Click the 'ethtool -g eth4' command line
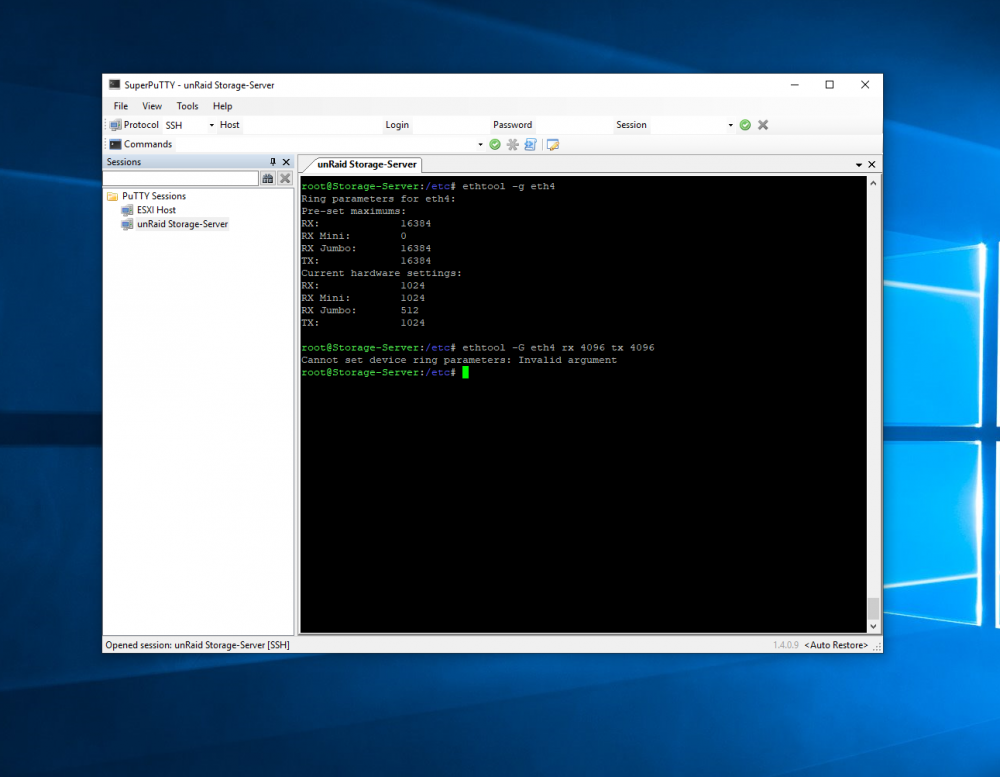The height and width of the screenshot is (777, 1000). [428, 186]
